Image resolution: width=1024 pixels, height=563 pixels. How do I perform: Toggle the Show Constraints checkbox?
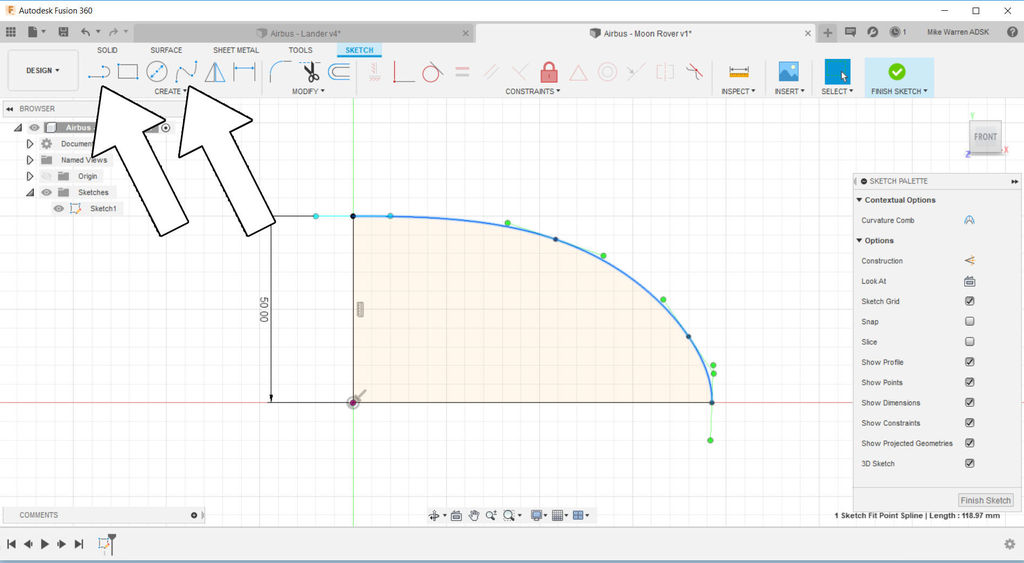pos(970,423)
